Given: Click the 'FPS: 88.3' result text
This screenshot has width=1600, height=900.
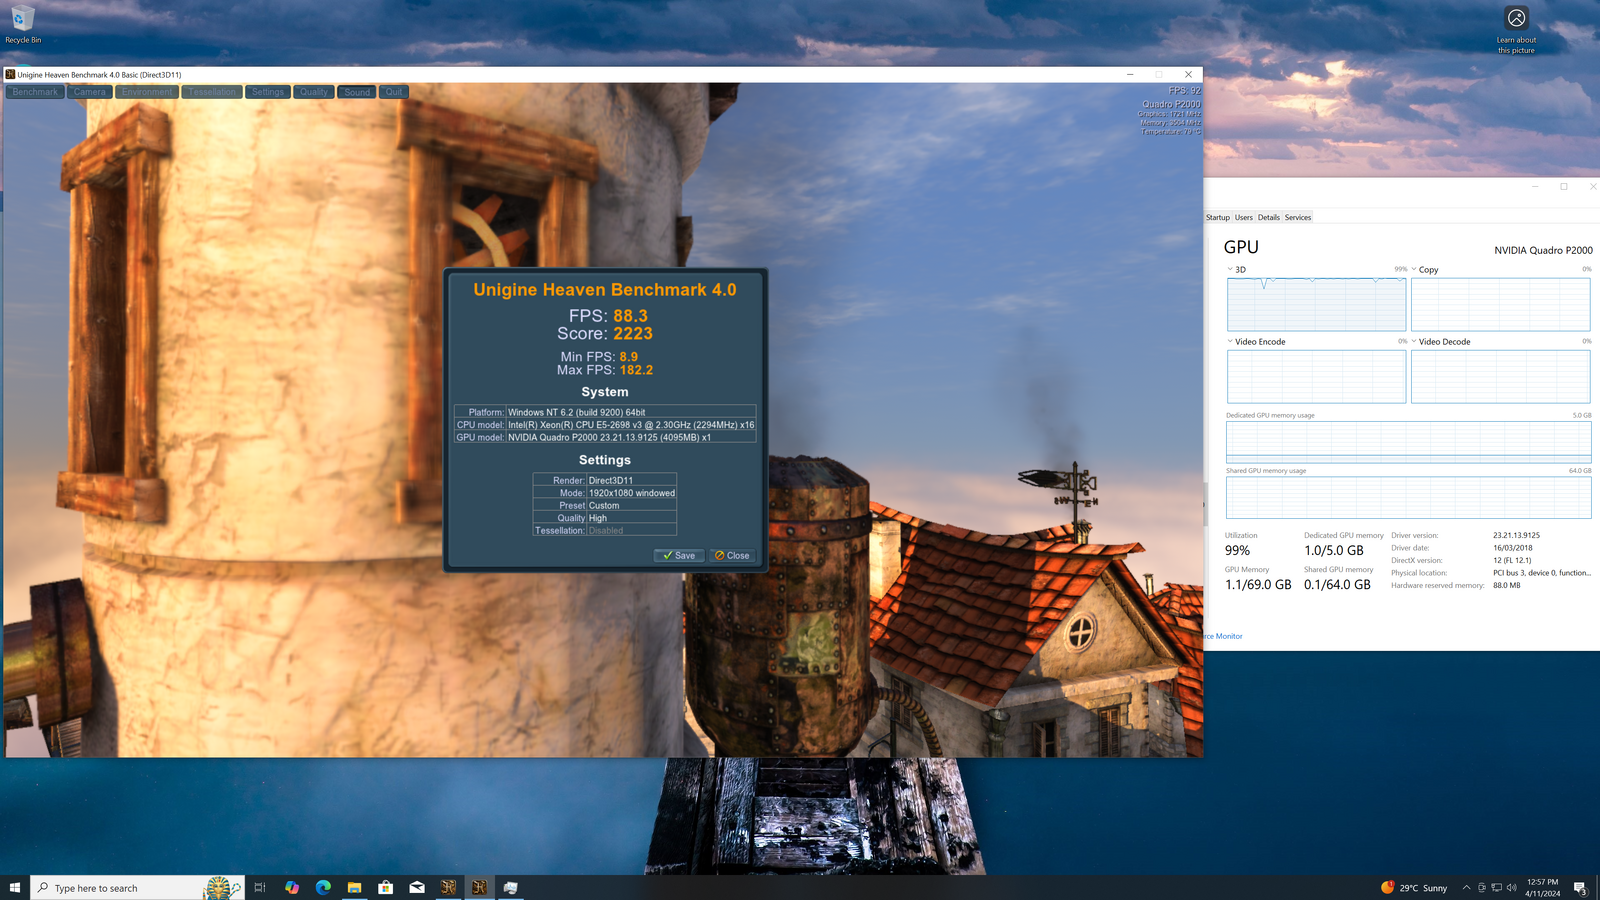Looking at the screenshot, I should point(608,316).
